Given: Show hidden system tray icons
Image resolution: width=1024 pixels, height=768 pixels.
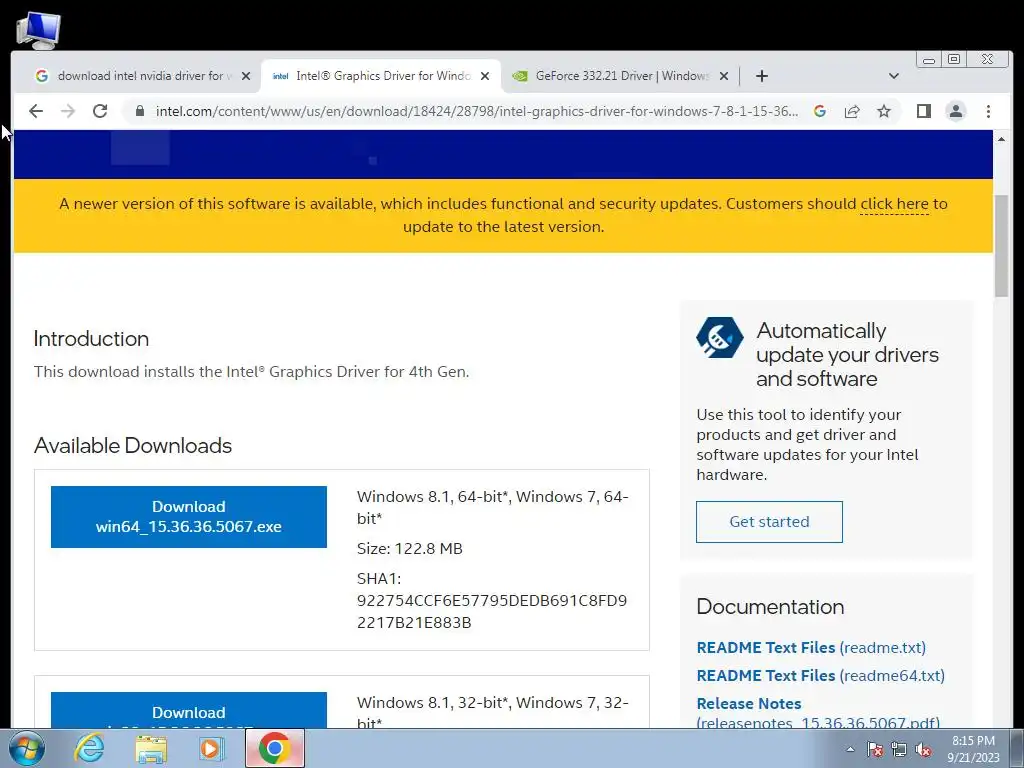Looking at the screenshot, I should (850, 749).
